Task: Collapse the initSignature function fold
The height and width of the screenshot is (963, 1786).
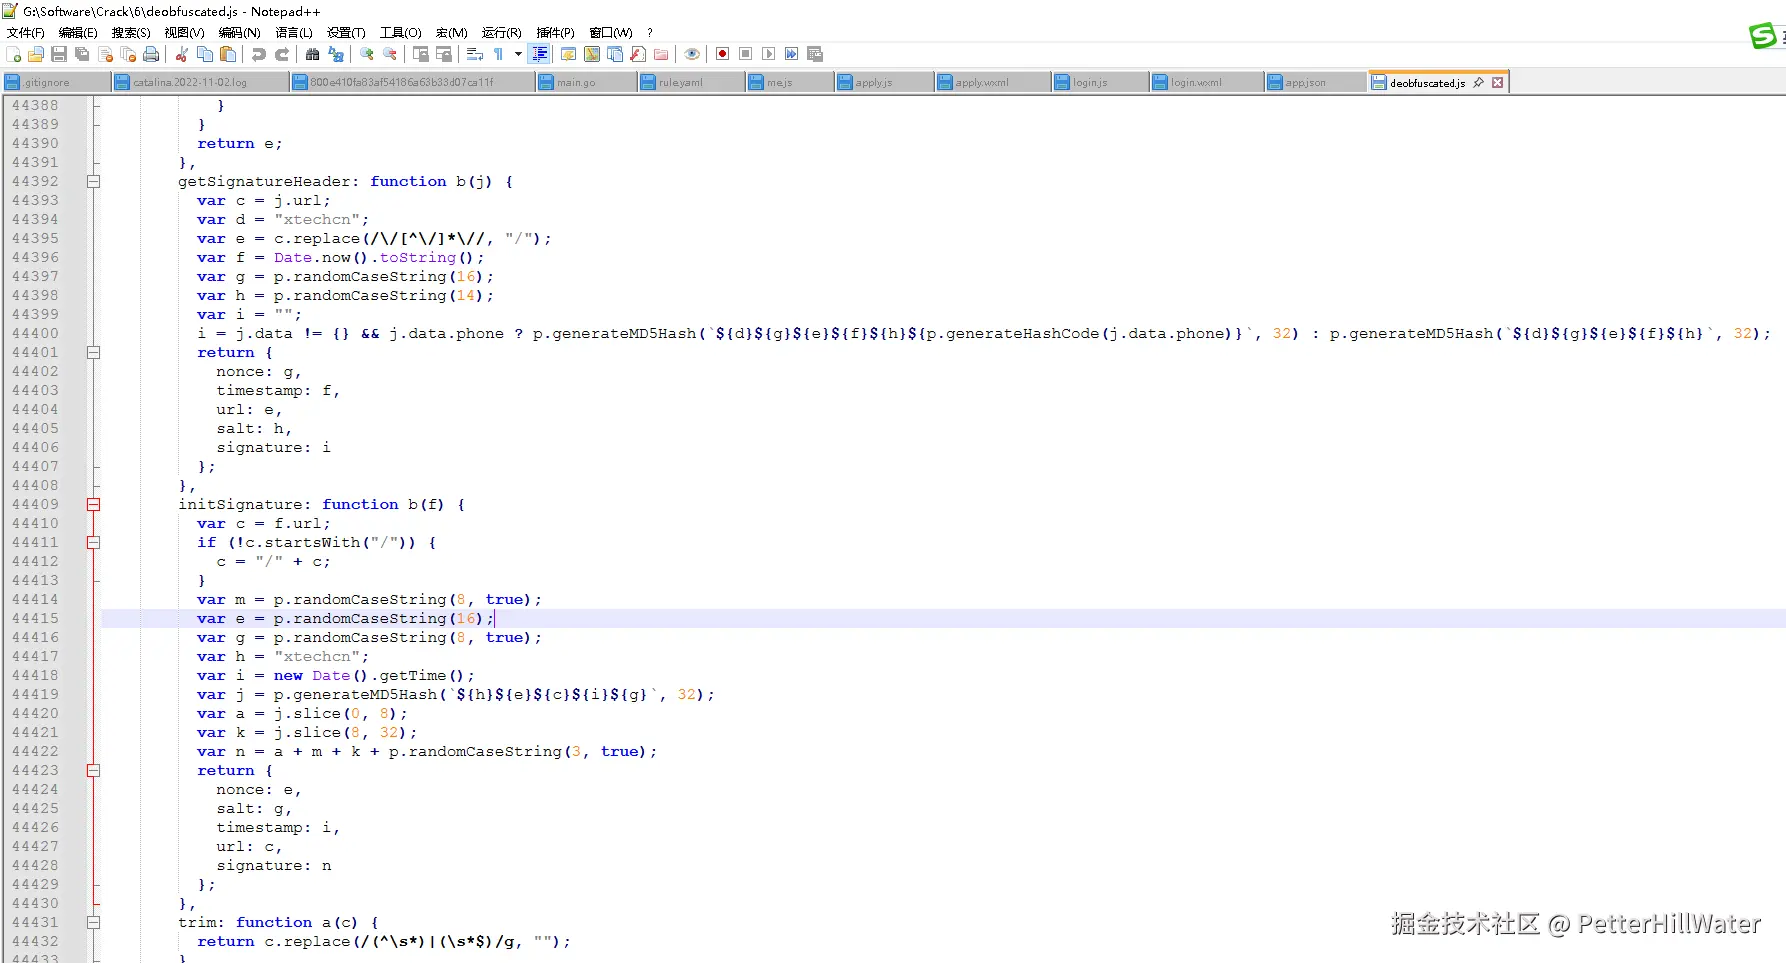Action: (x=93, y=504)
